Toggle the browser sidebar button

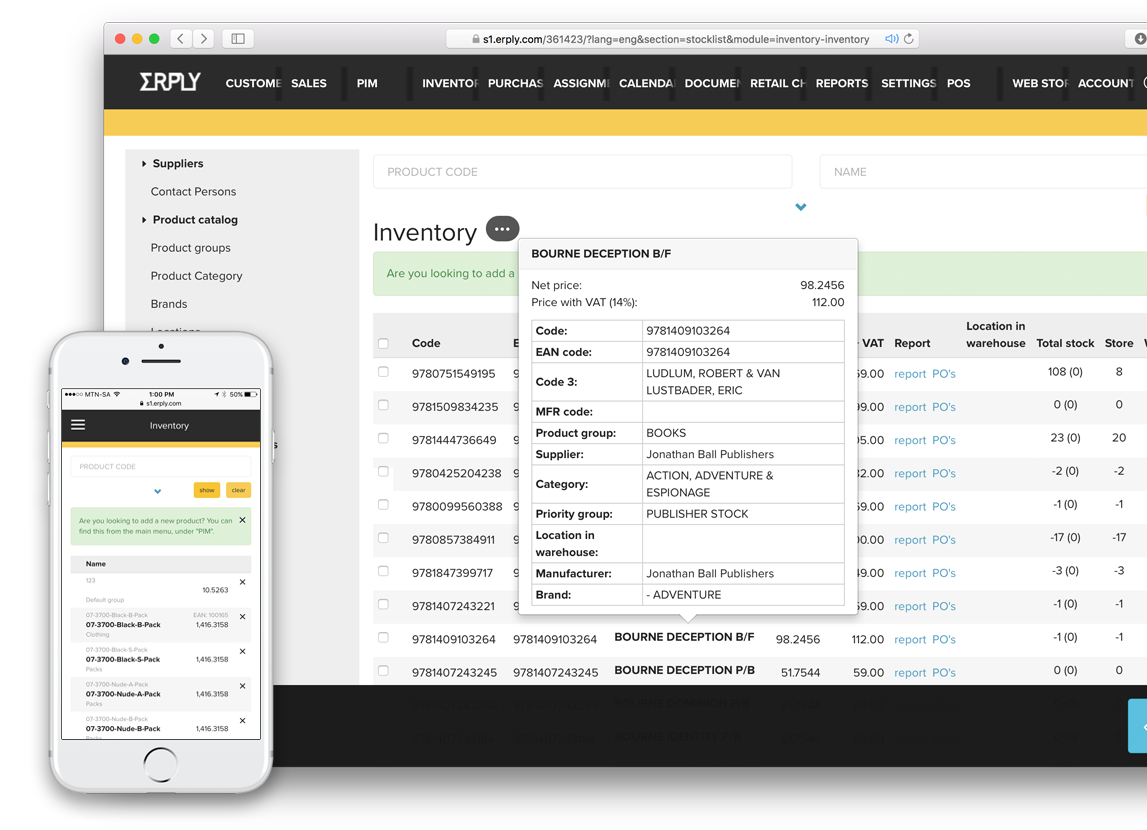(x=238, y=39)
